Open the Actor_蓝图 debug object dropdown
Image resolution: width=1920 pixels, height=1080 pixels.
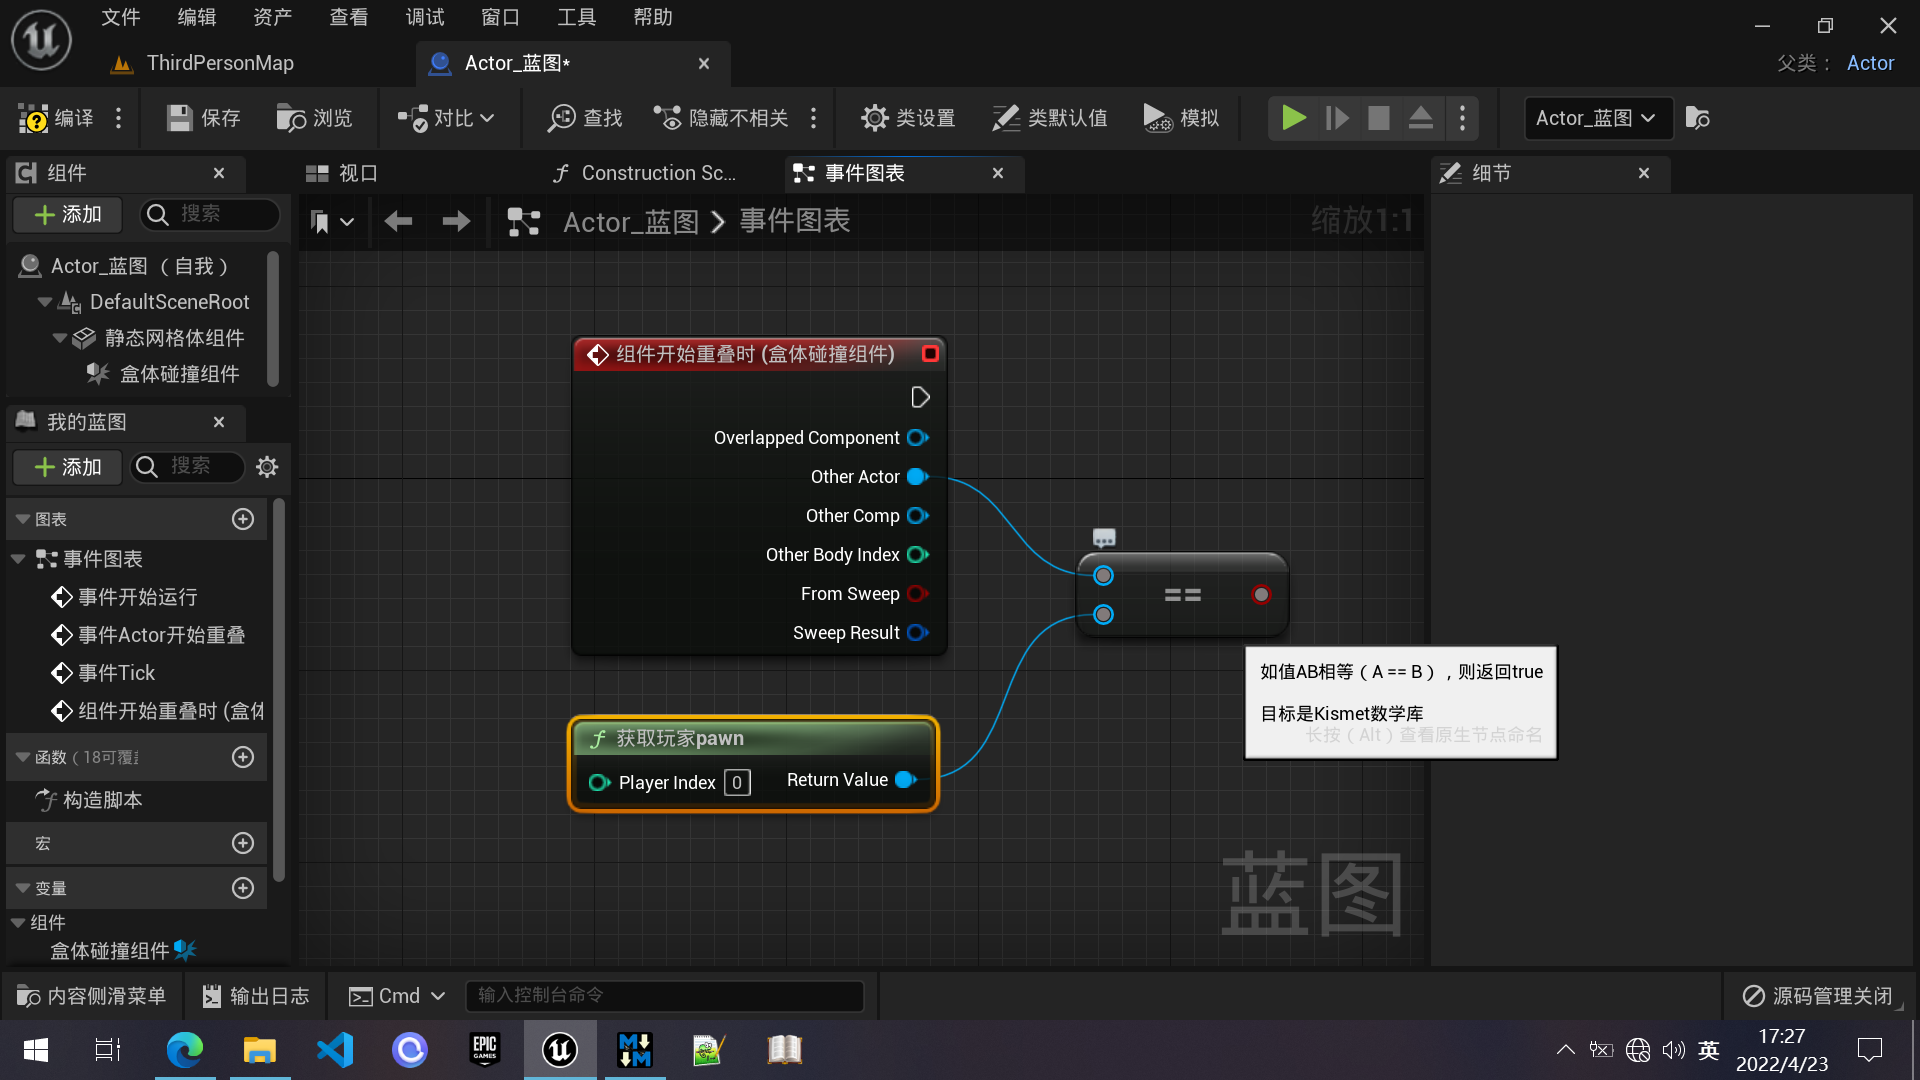(x=1597, y=118)
